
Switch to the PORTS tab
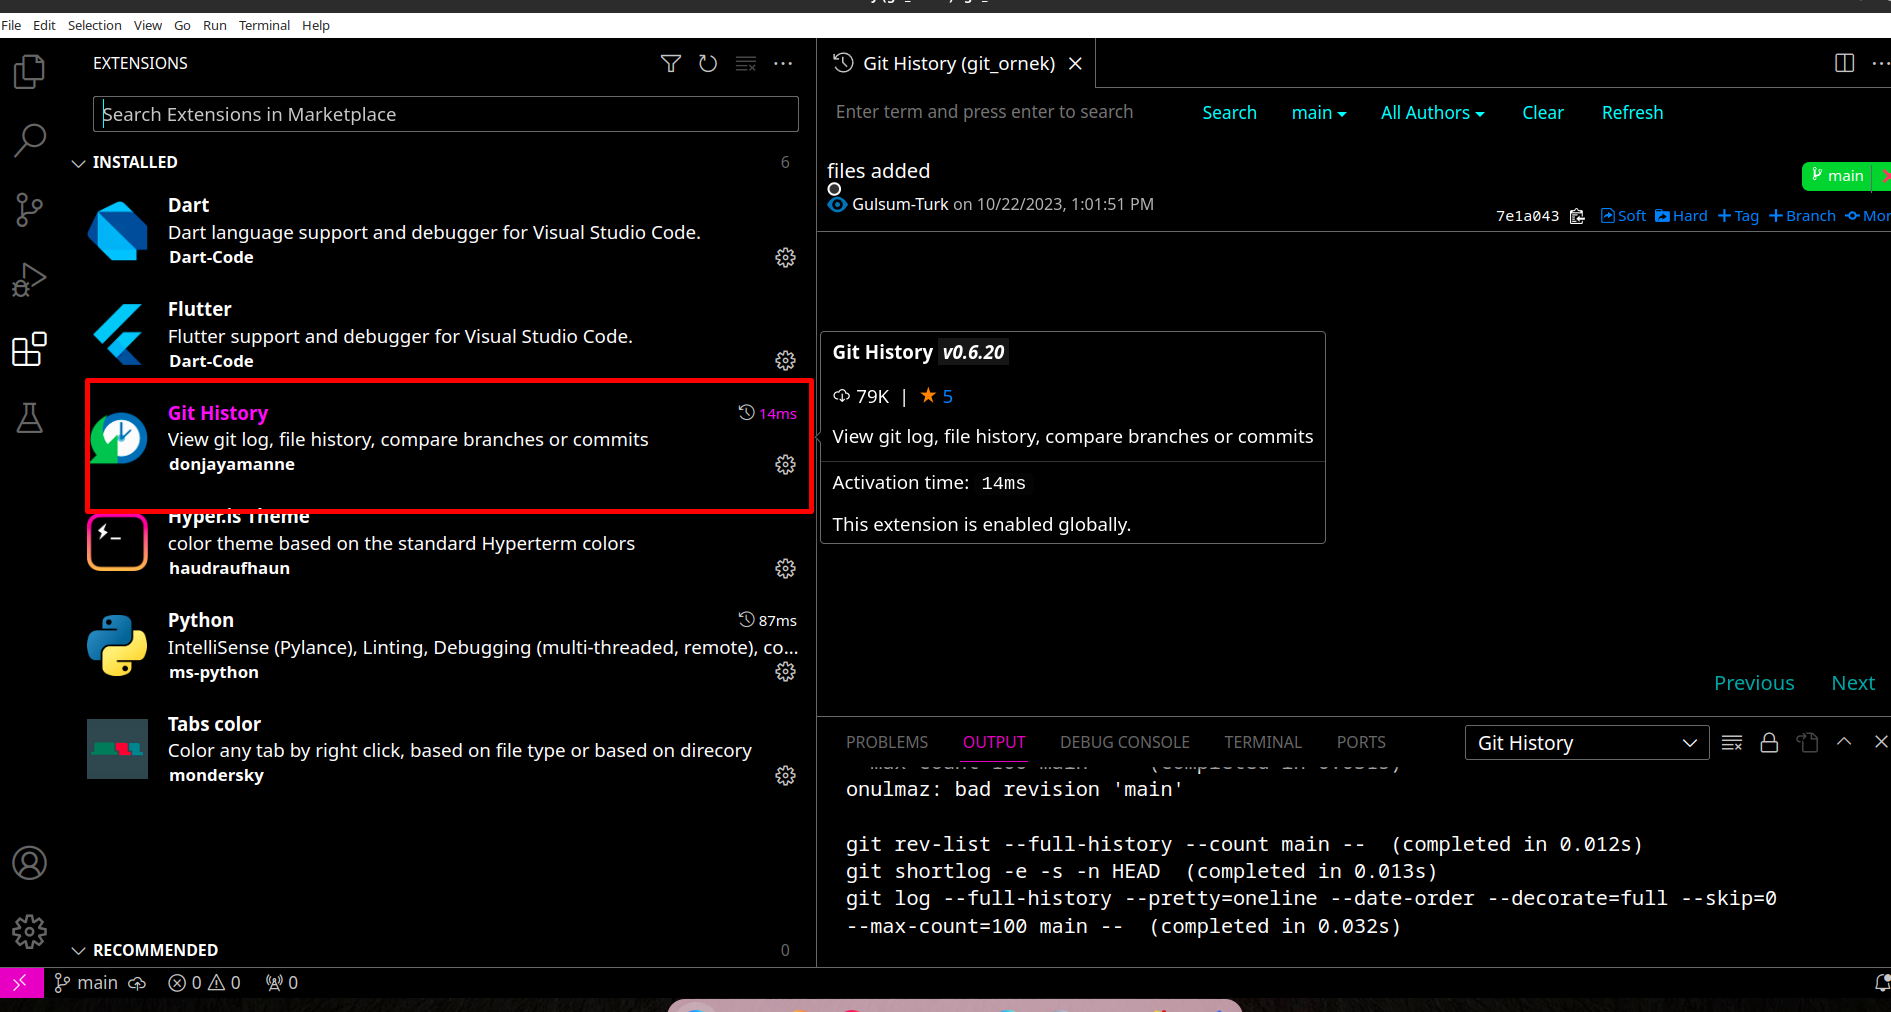tap(1361, 742)
